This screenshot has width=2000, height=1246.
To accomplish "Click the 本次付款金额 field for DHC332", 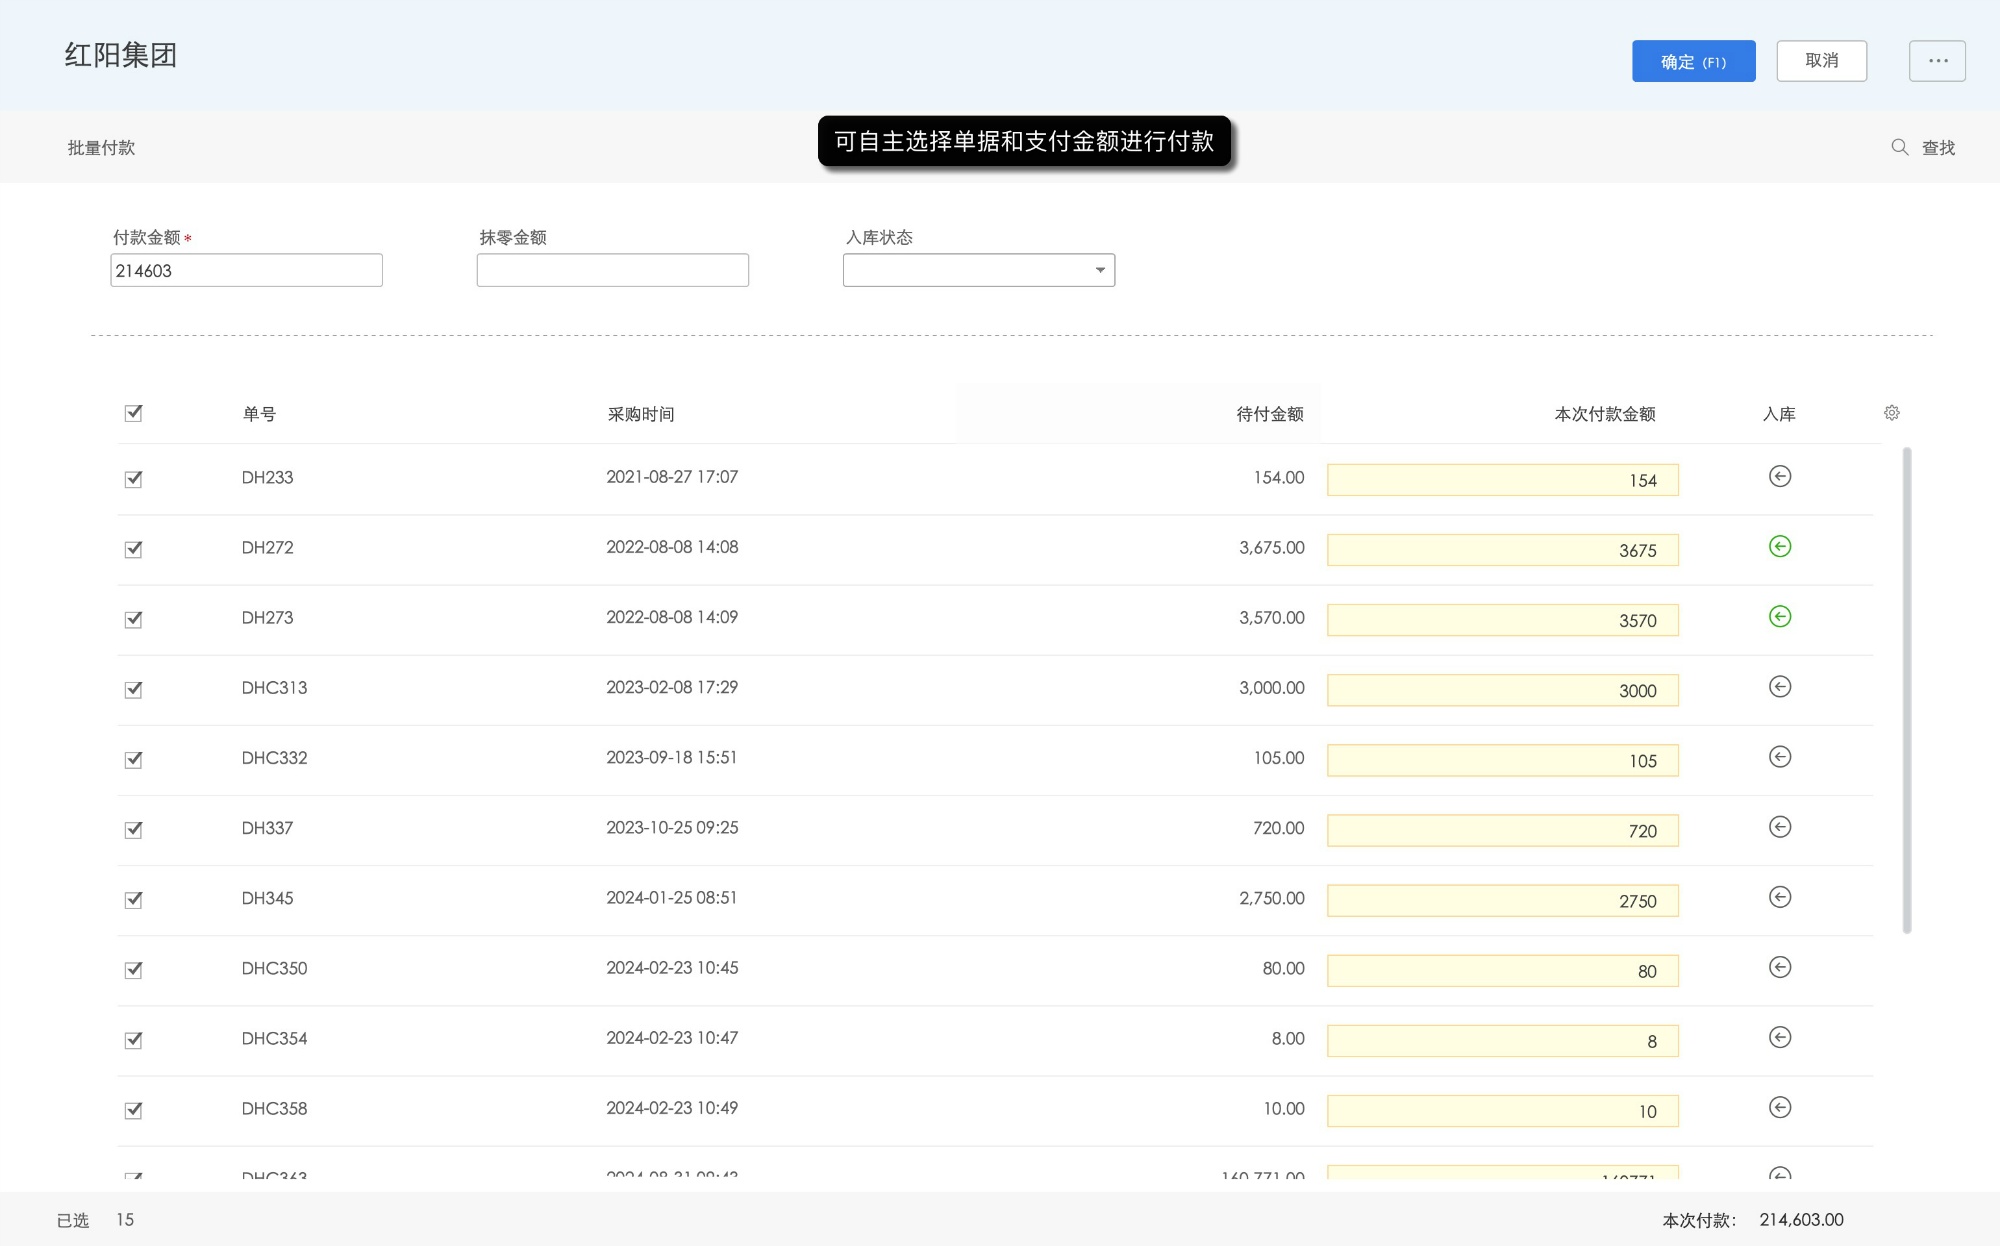I will tap(1501, 760).
